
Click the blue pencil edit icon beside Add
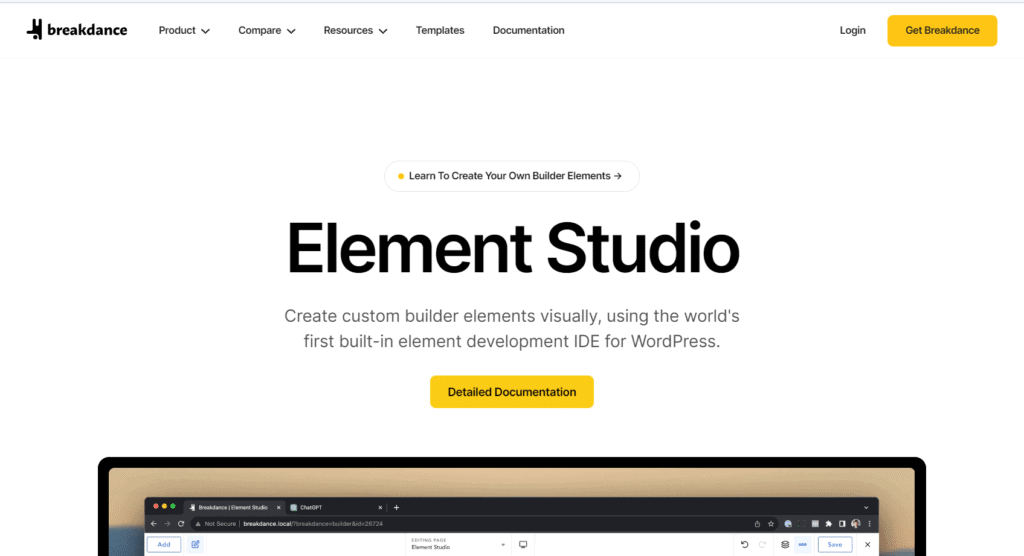pyautogui.click(x=195, y=545)
